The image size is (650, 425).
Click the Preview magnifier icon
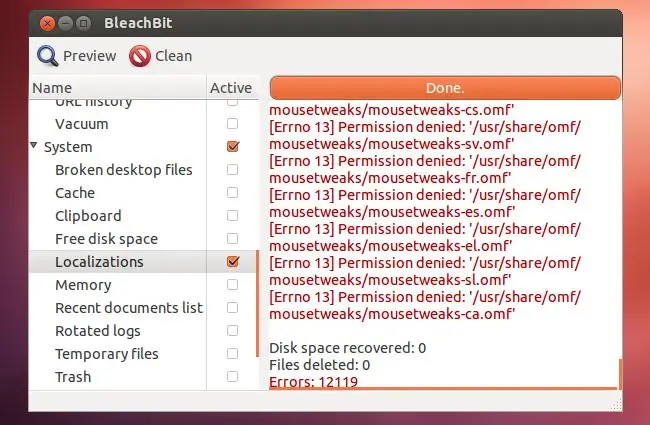[x=48, y=56]
